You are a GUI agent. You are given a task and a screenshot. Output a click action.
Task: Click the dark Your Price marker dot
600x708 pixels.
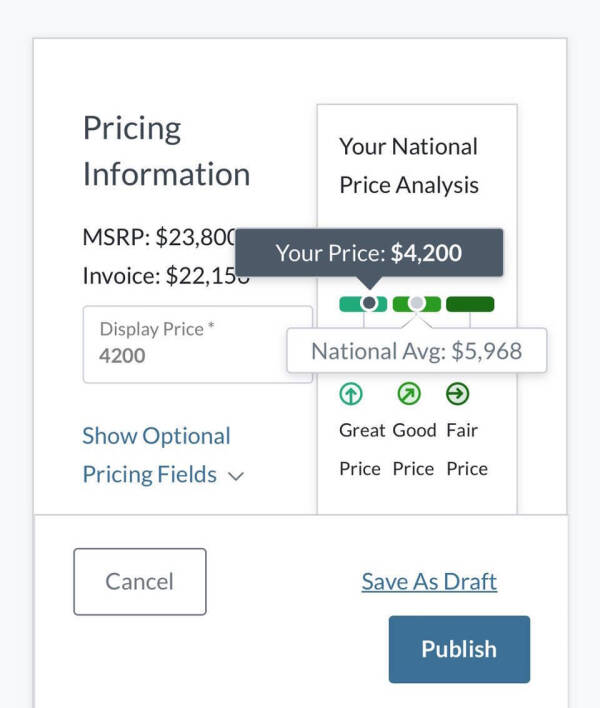tap(369, 303)
